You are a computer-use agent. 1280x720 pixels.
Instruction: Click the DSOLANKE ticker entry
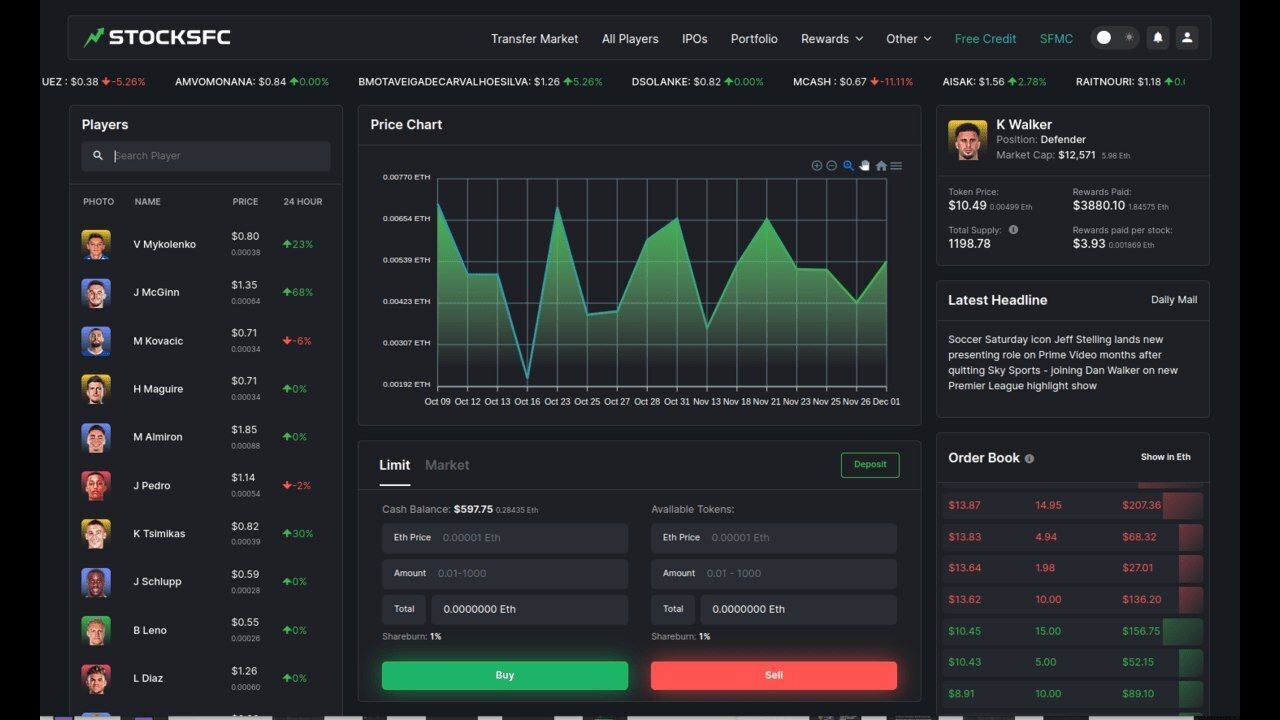click(698, 82)
